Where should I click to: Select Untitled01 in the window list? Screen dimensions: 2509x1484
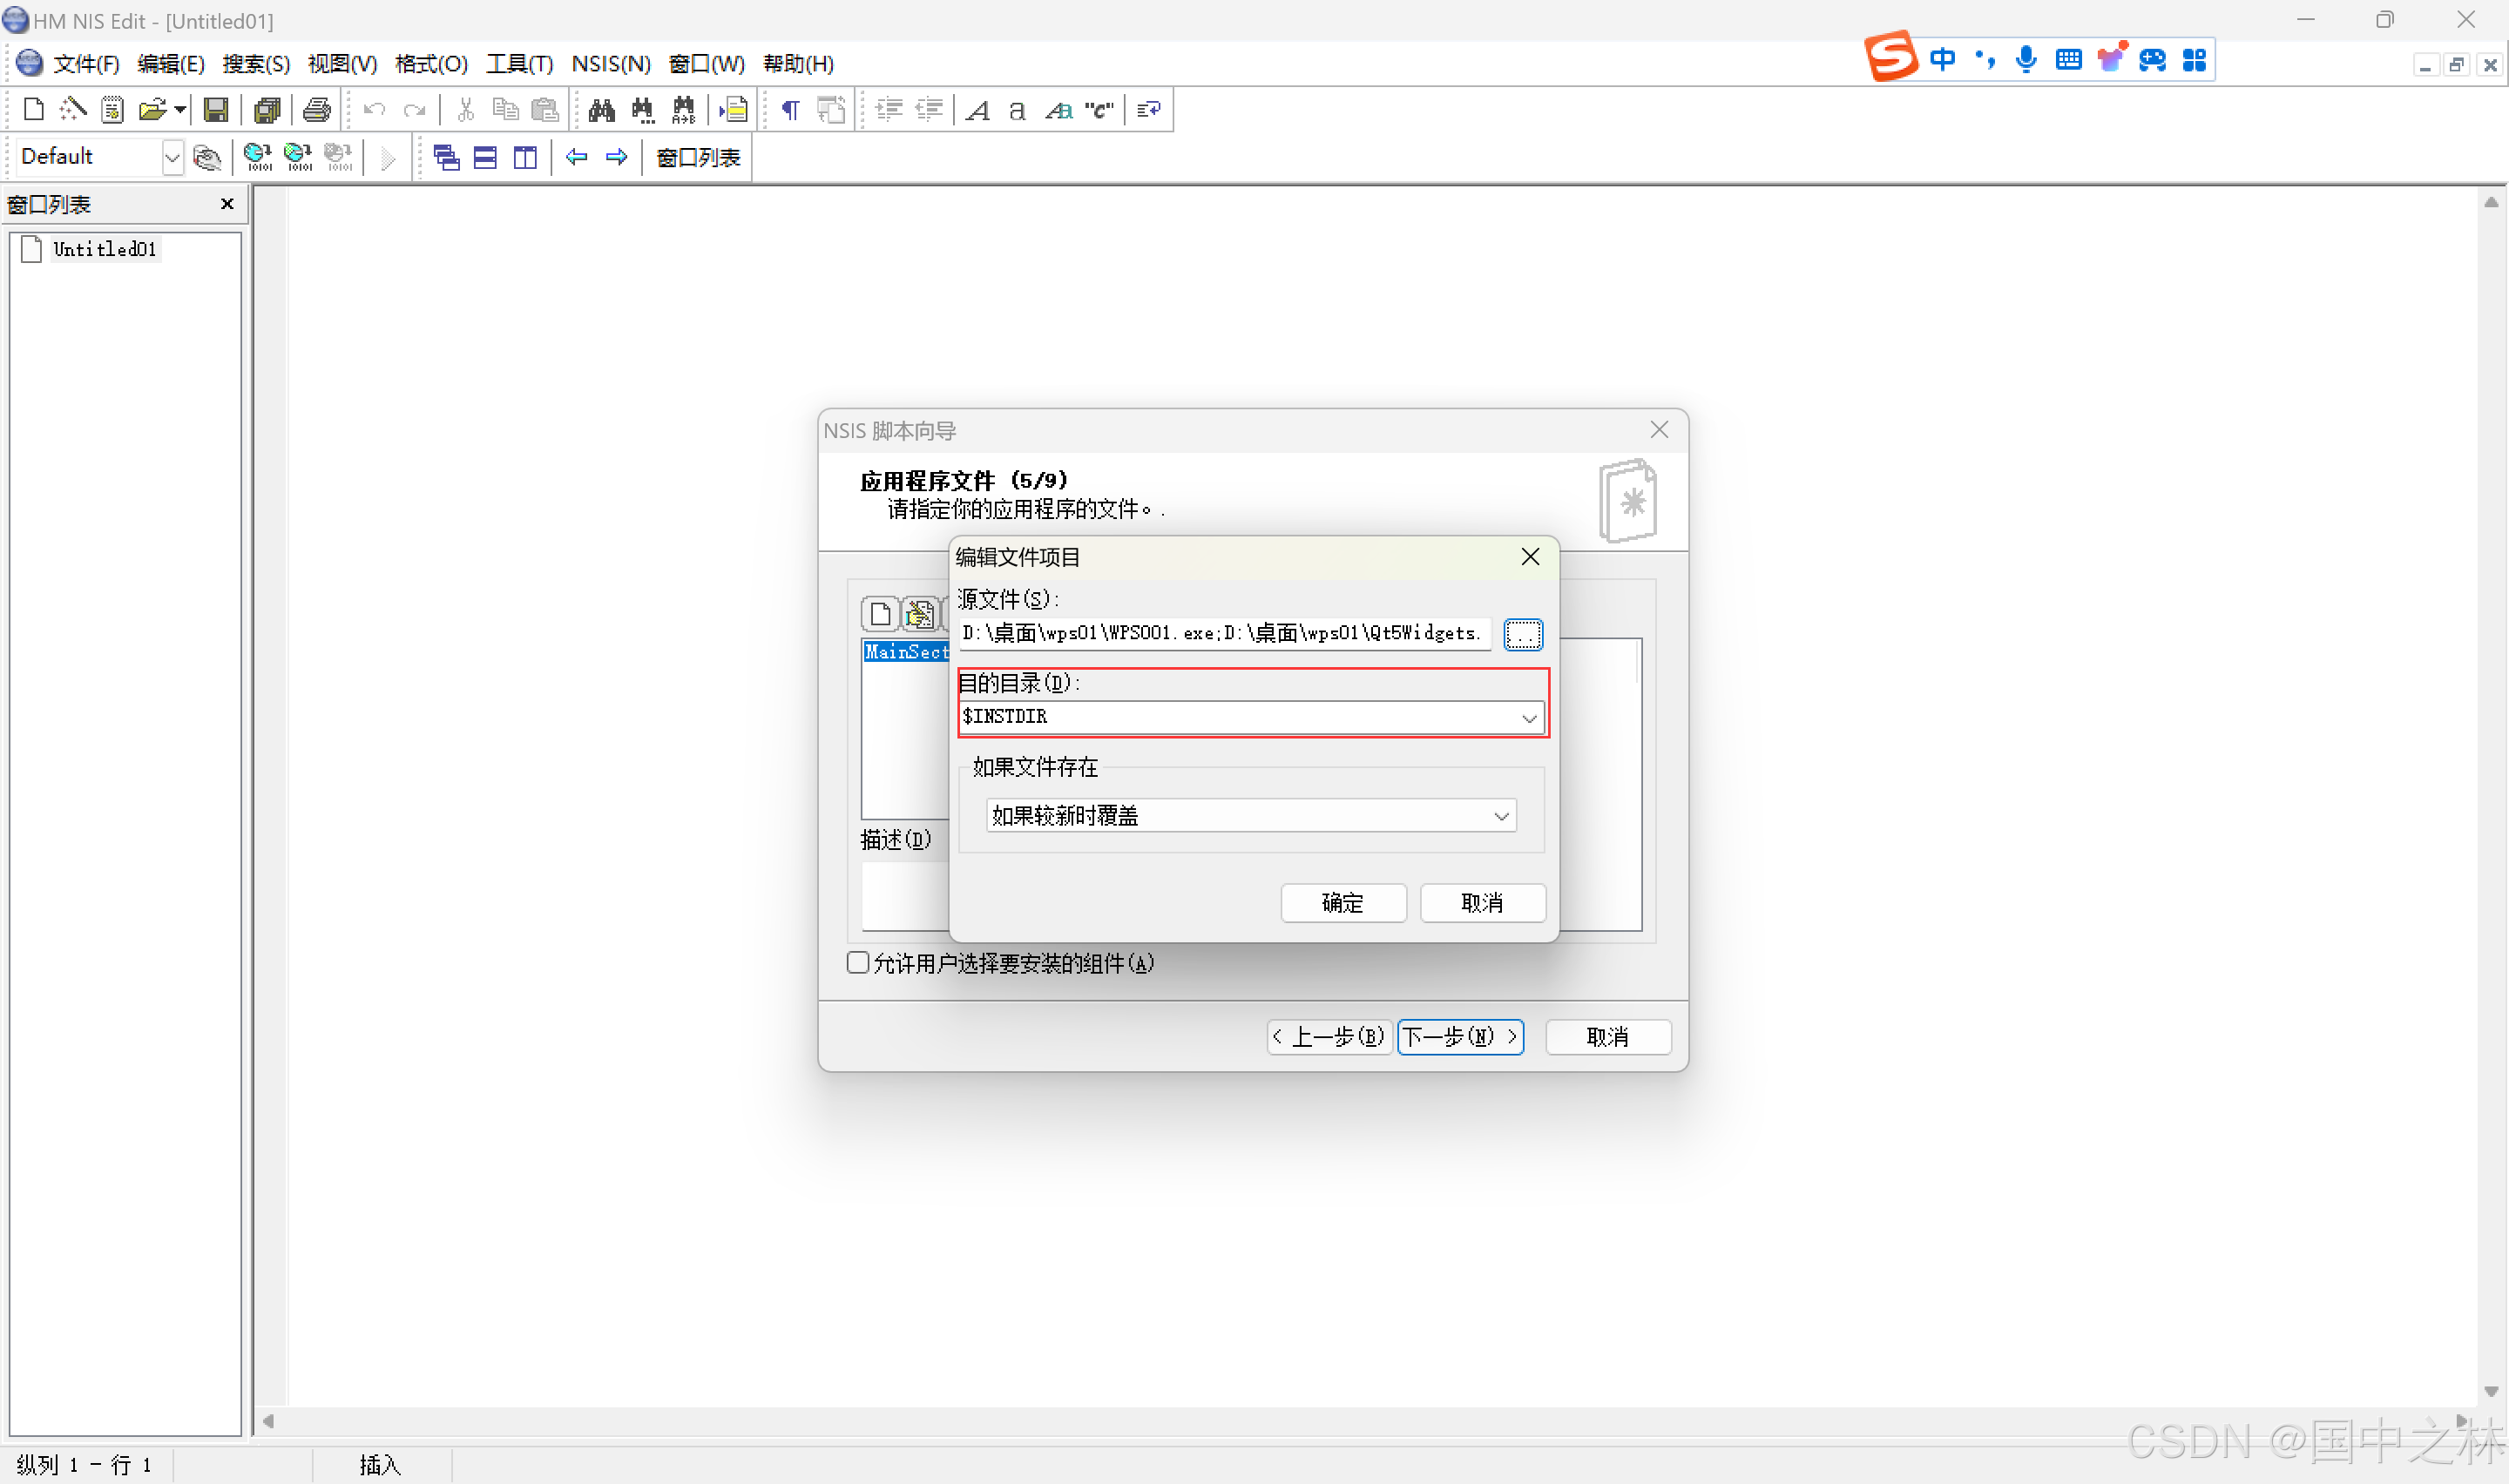coord(104,249)
